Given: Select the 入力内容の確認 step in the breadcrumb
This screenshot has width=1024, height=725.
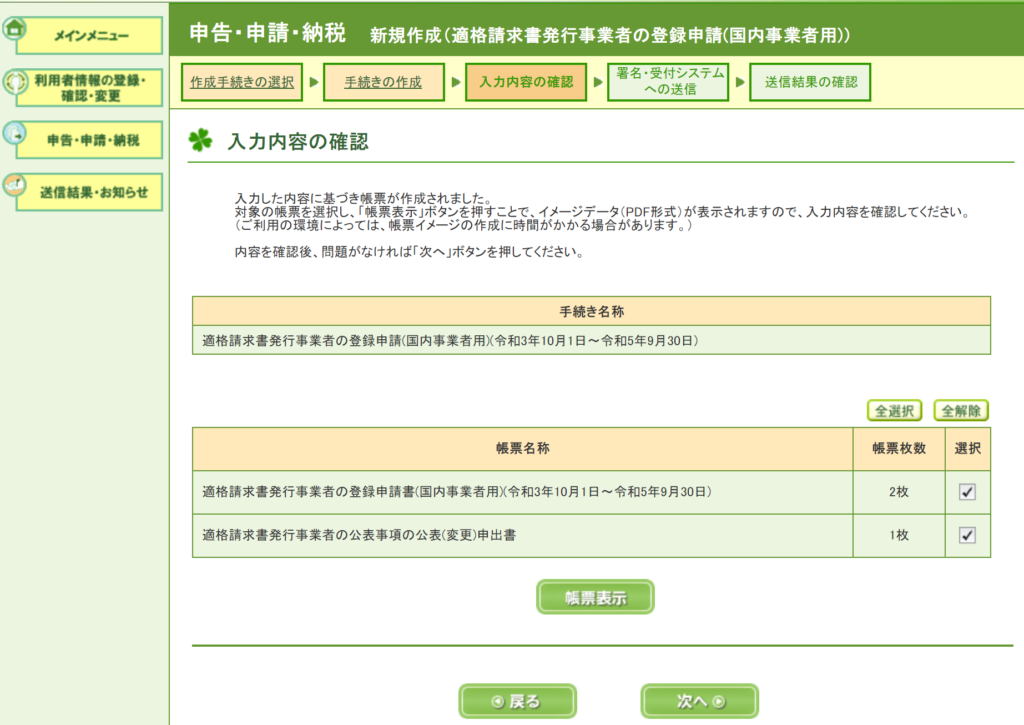Looking at the screenshot, I should point(526,82).
